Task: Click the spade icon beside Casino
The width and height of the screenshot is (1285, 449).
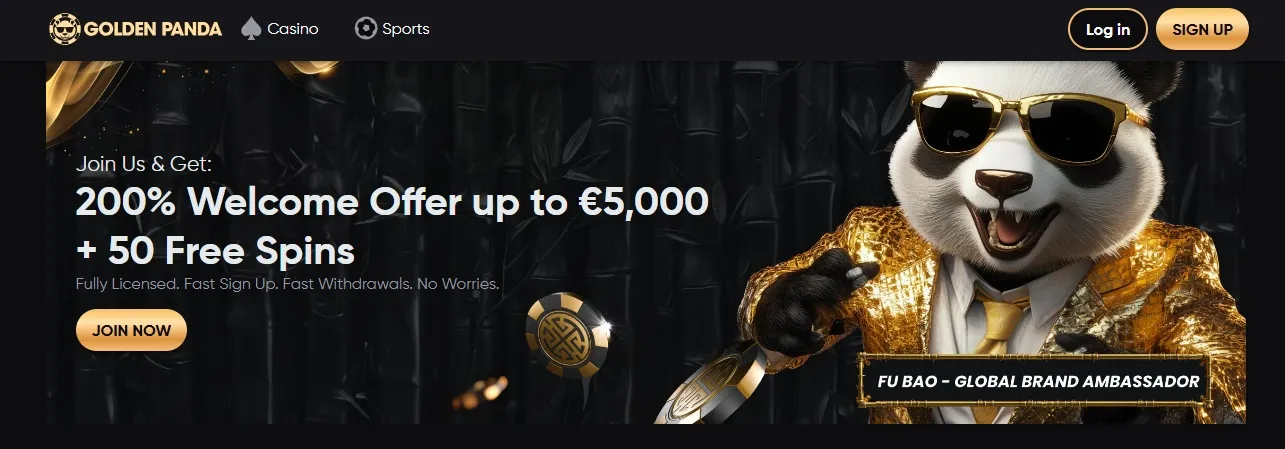Action: pyautogui.click(x=251, y=29)
